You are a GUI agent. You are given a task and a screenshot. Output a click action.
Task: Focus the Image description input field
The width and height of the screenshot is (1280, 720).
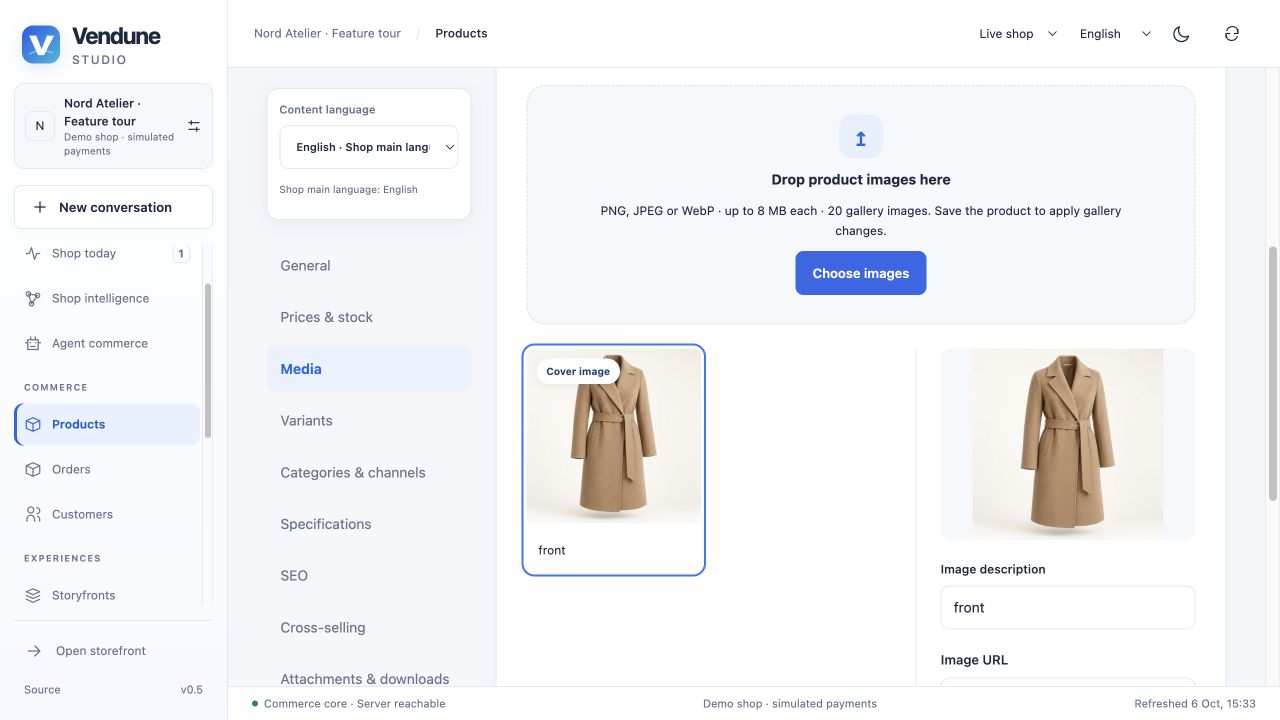1068,608
